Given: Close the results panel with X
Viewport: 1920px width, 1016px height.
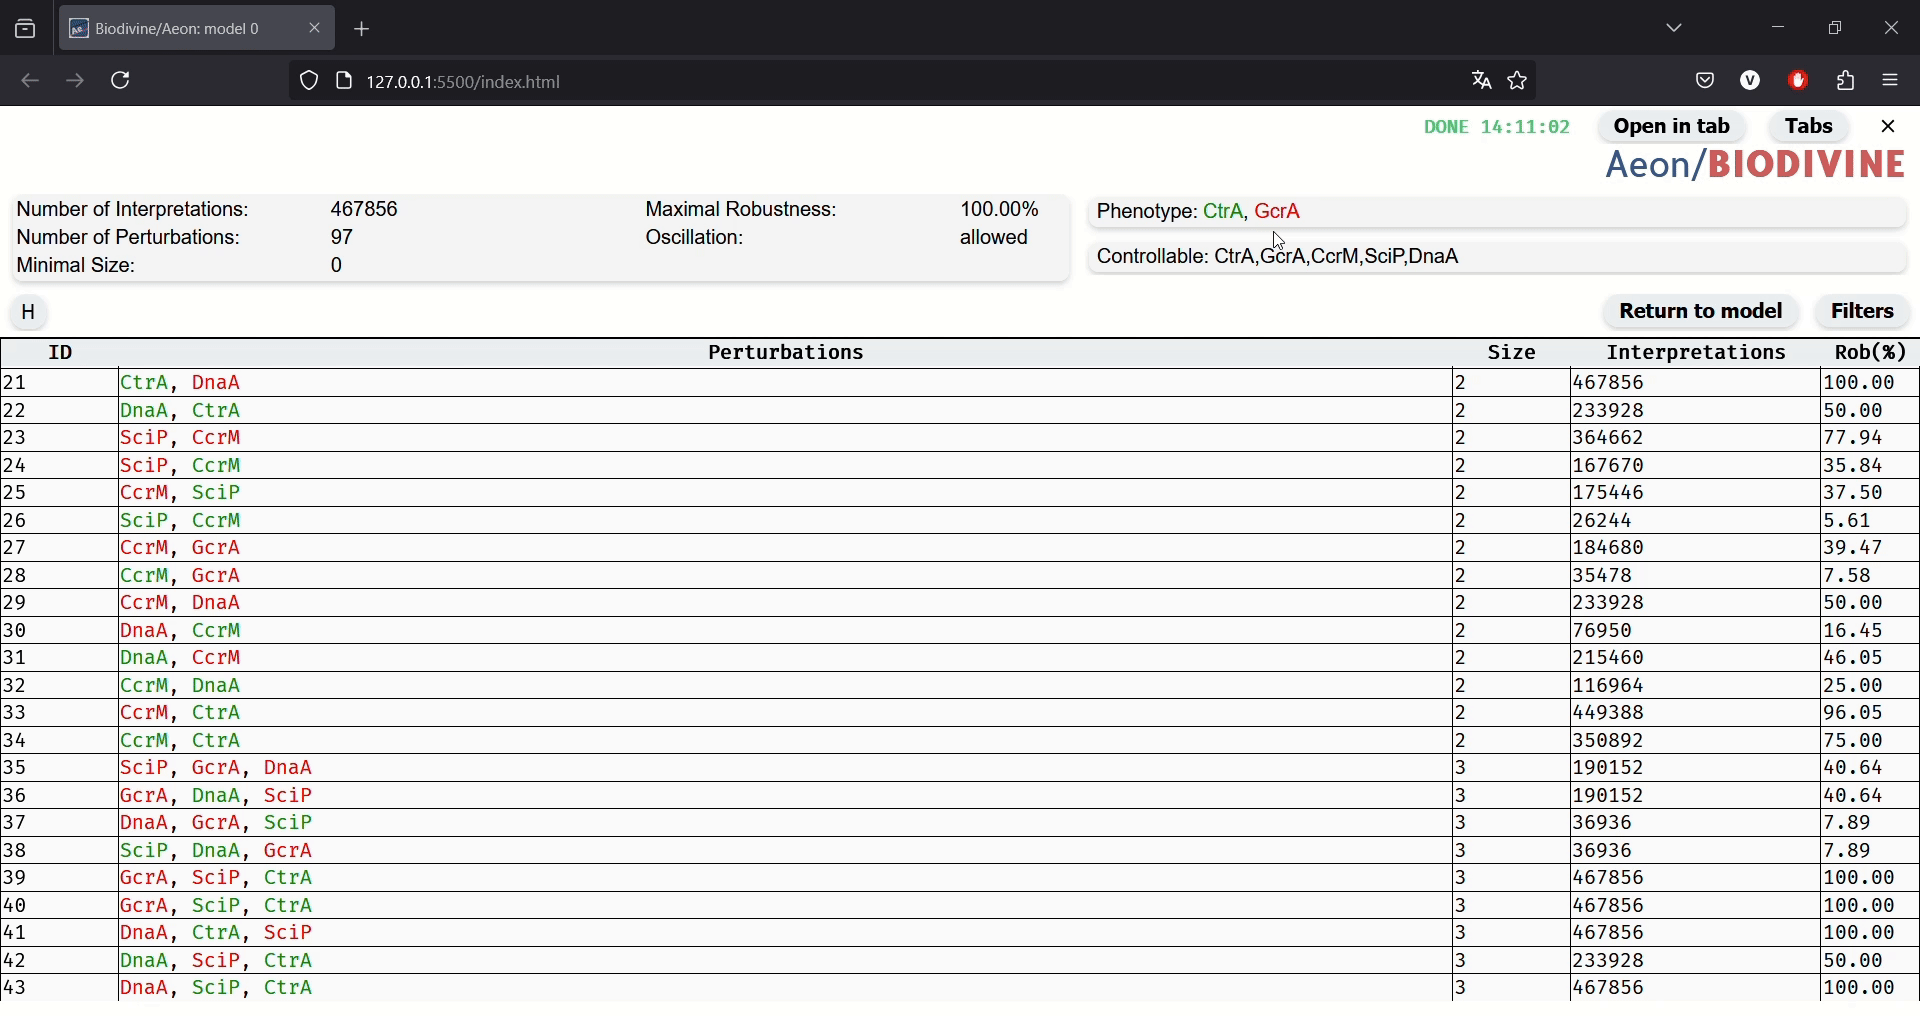Looking at the screenshot, I should (x=1889, y=127).
